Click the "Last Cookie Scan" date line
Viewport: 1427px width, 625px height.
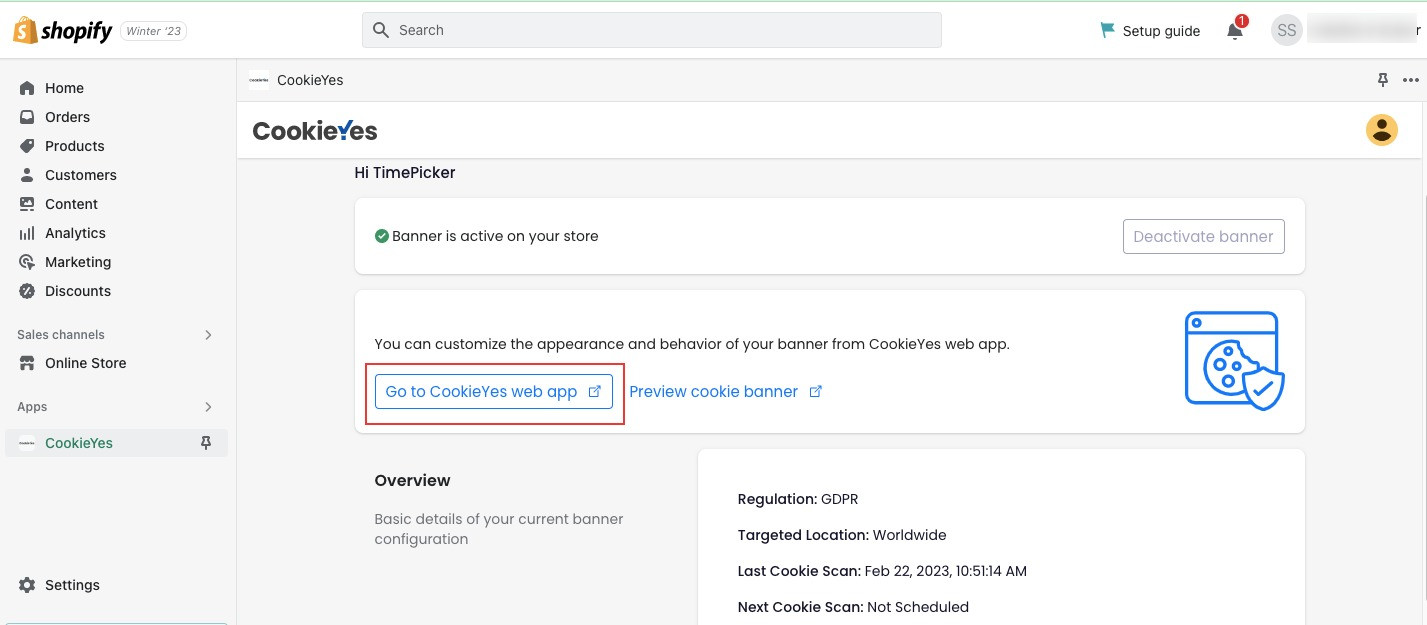pos(882,571)
